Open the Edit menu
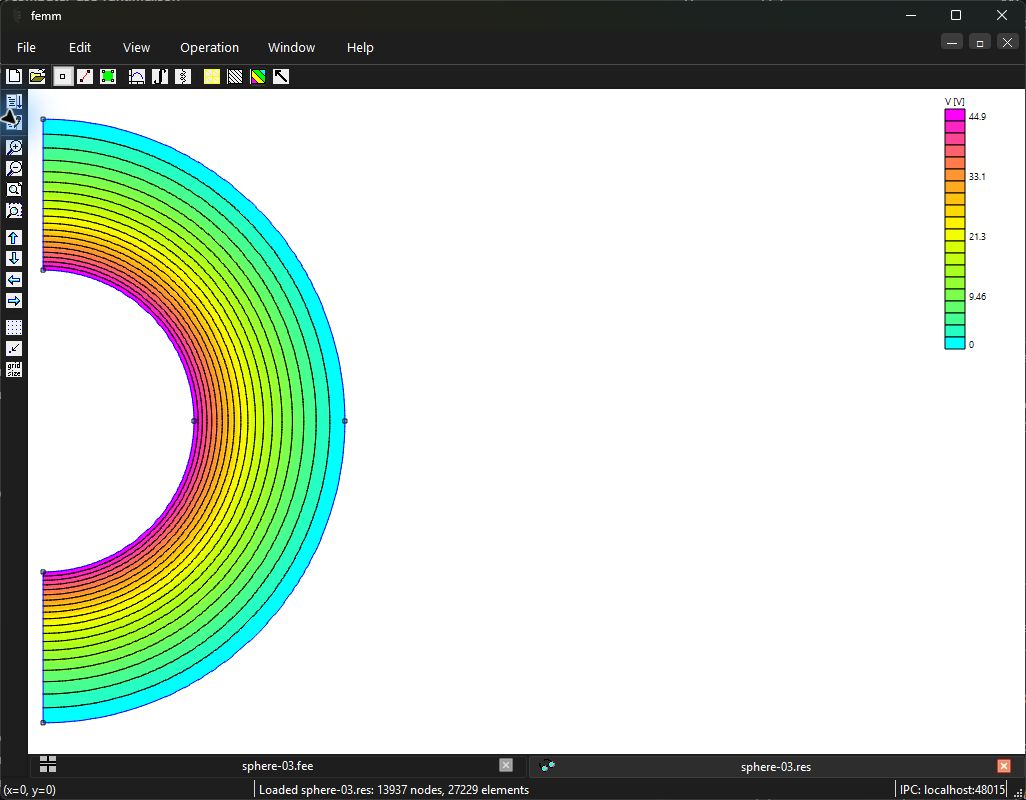Viewport: 1026px width, 800px height. coord(80,48)
